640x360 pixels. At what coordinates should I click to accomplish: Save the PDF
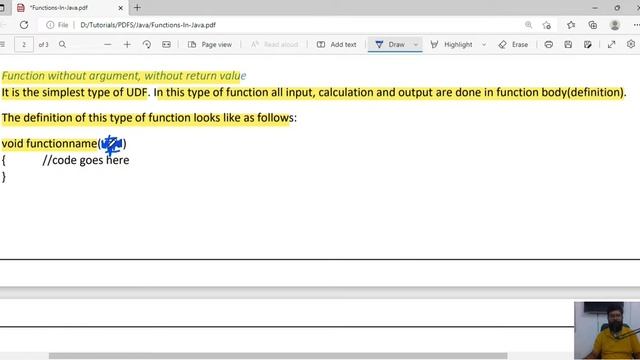click(568, 44)
